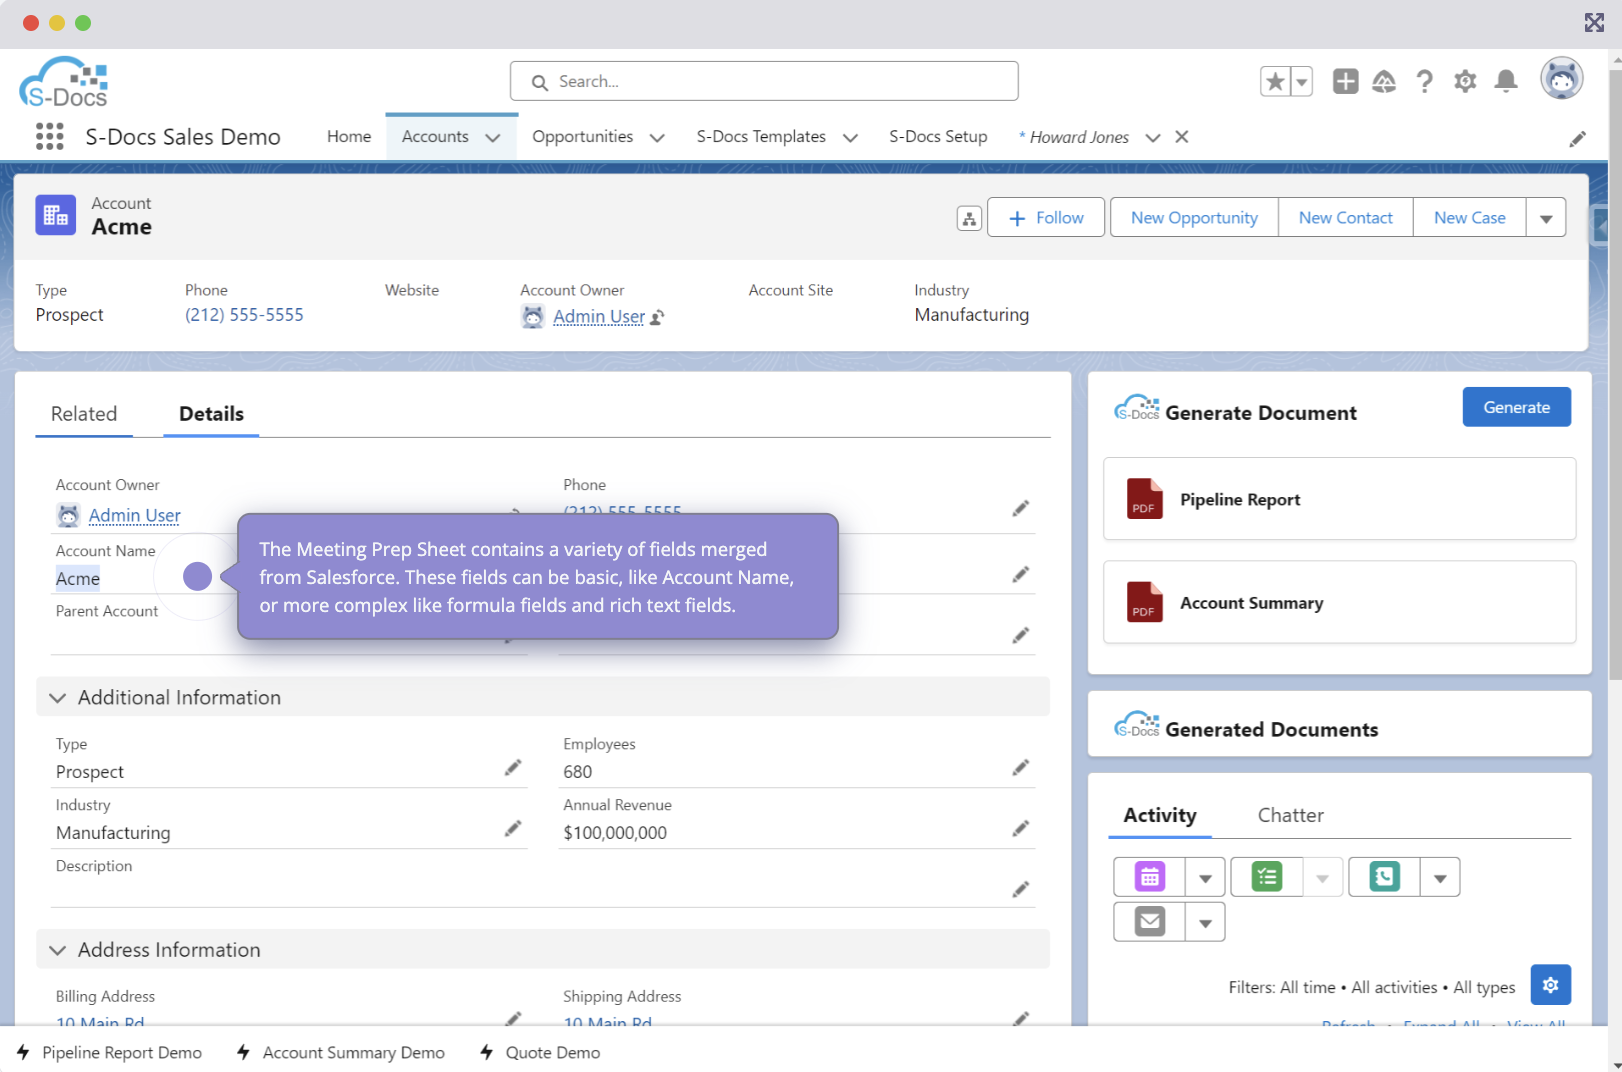Edit the Phone field pencil icon
Viewport: 1622px width, 1072px height.
click(x=1020, y=509)
